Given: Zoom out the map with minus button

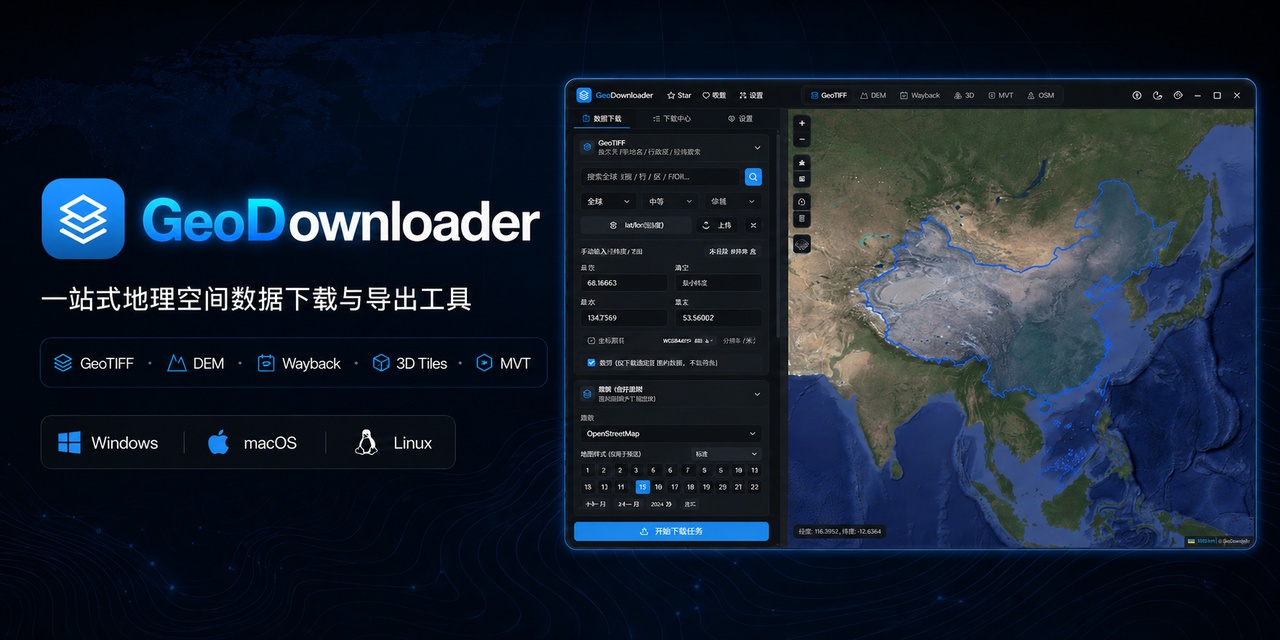Looking at the screenshot, I should click(x=802, y=138).
